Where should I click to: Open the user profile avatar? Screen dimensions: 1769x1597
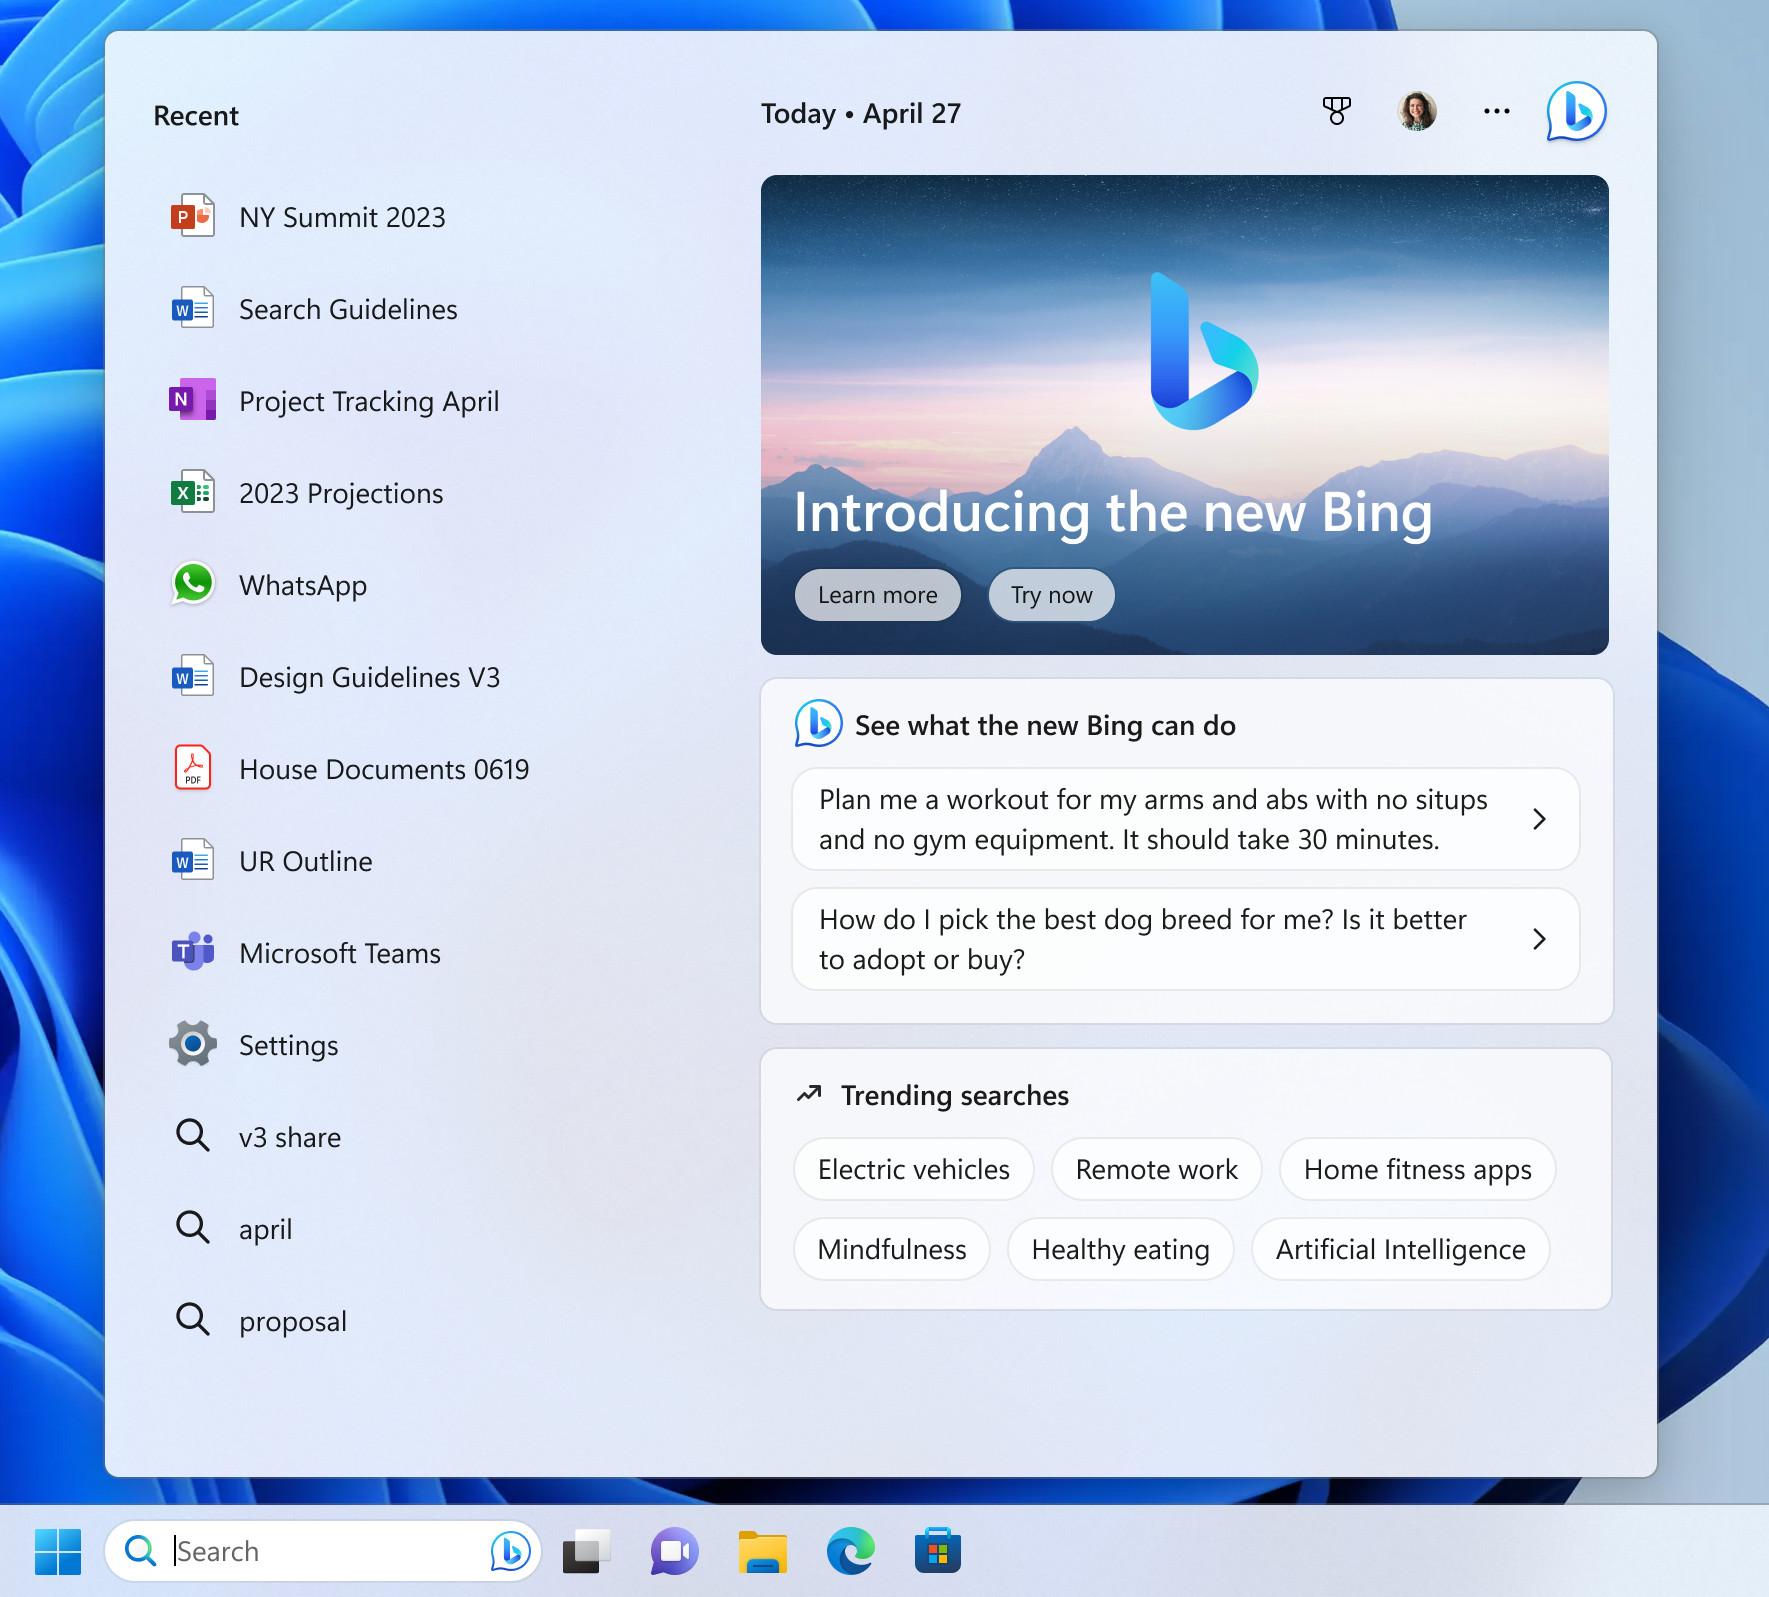1416,111
